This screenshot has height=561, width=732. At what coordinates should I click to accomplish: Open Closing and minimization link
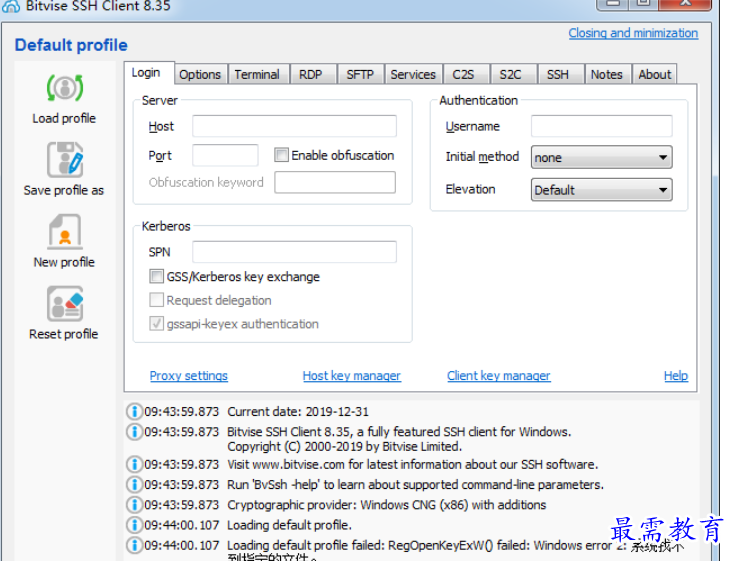click(x=633, y=33)
